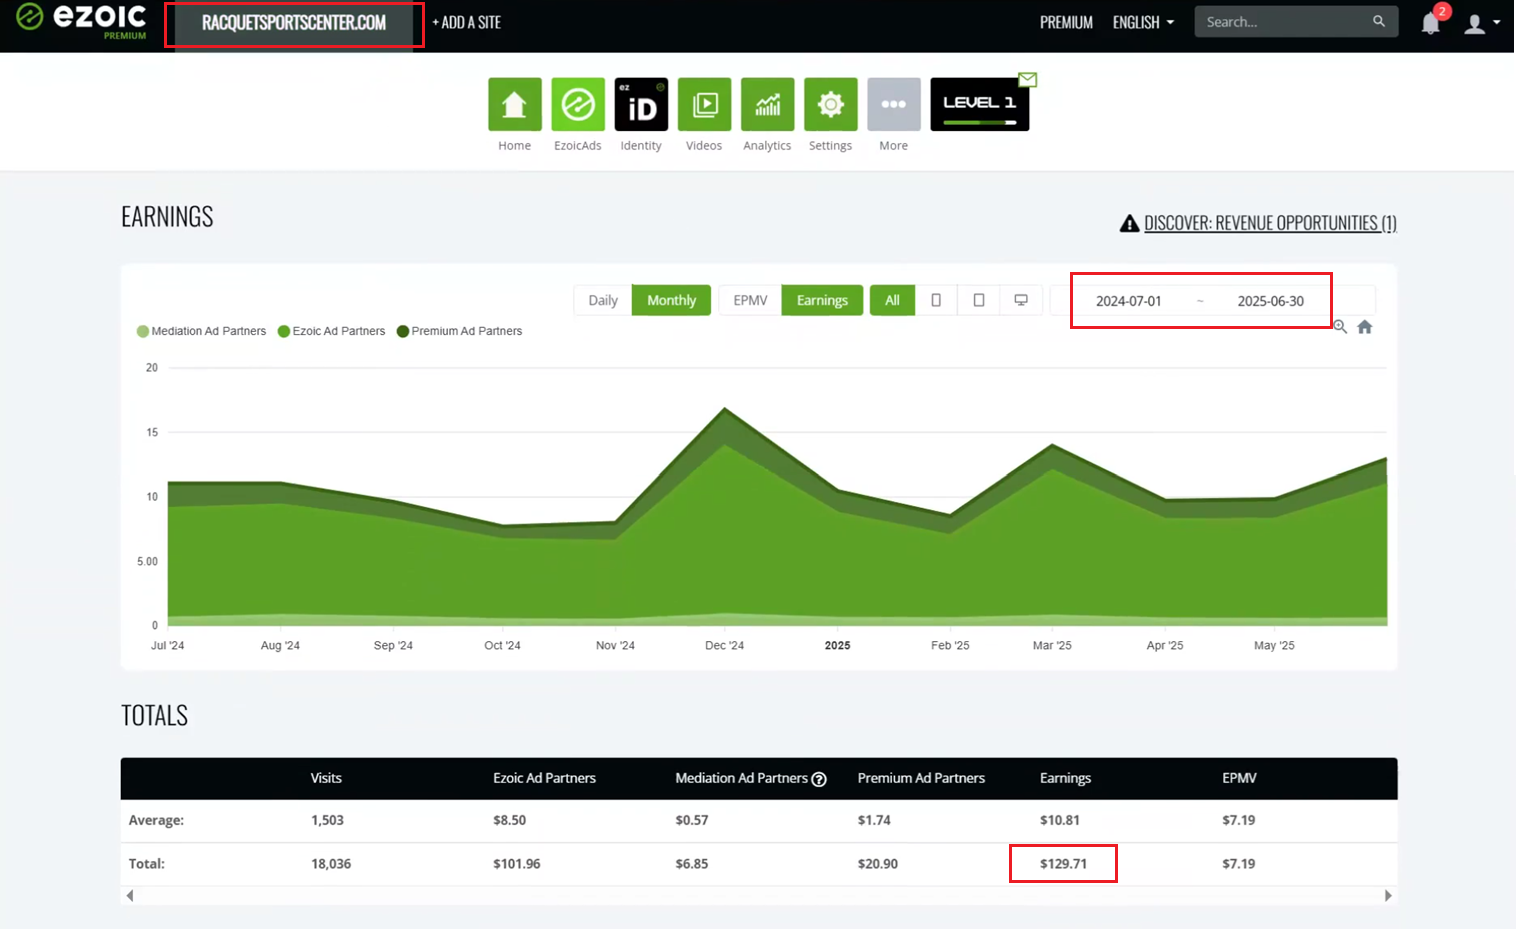This screenshot has height=940, width=1518.
Task: Open the Analytics icon
Action: tap(768, 104)
